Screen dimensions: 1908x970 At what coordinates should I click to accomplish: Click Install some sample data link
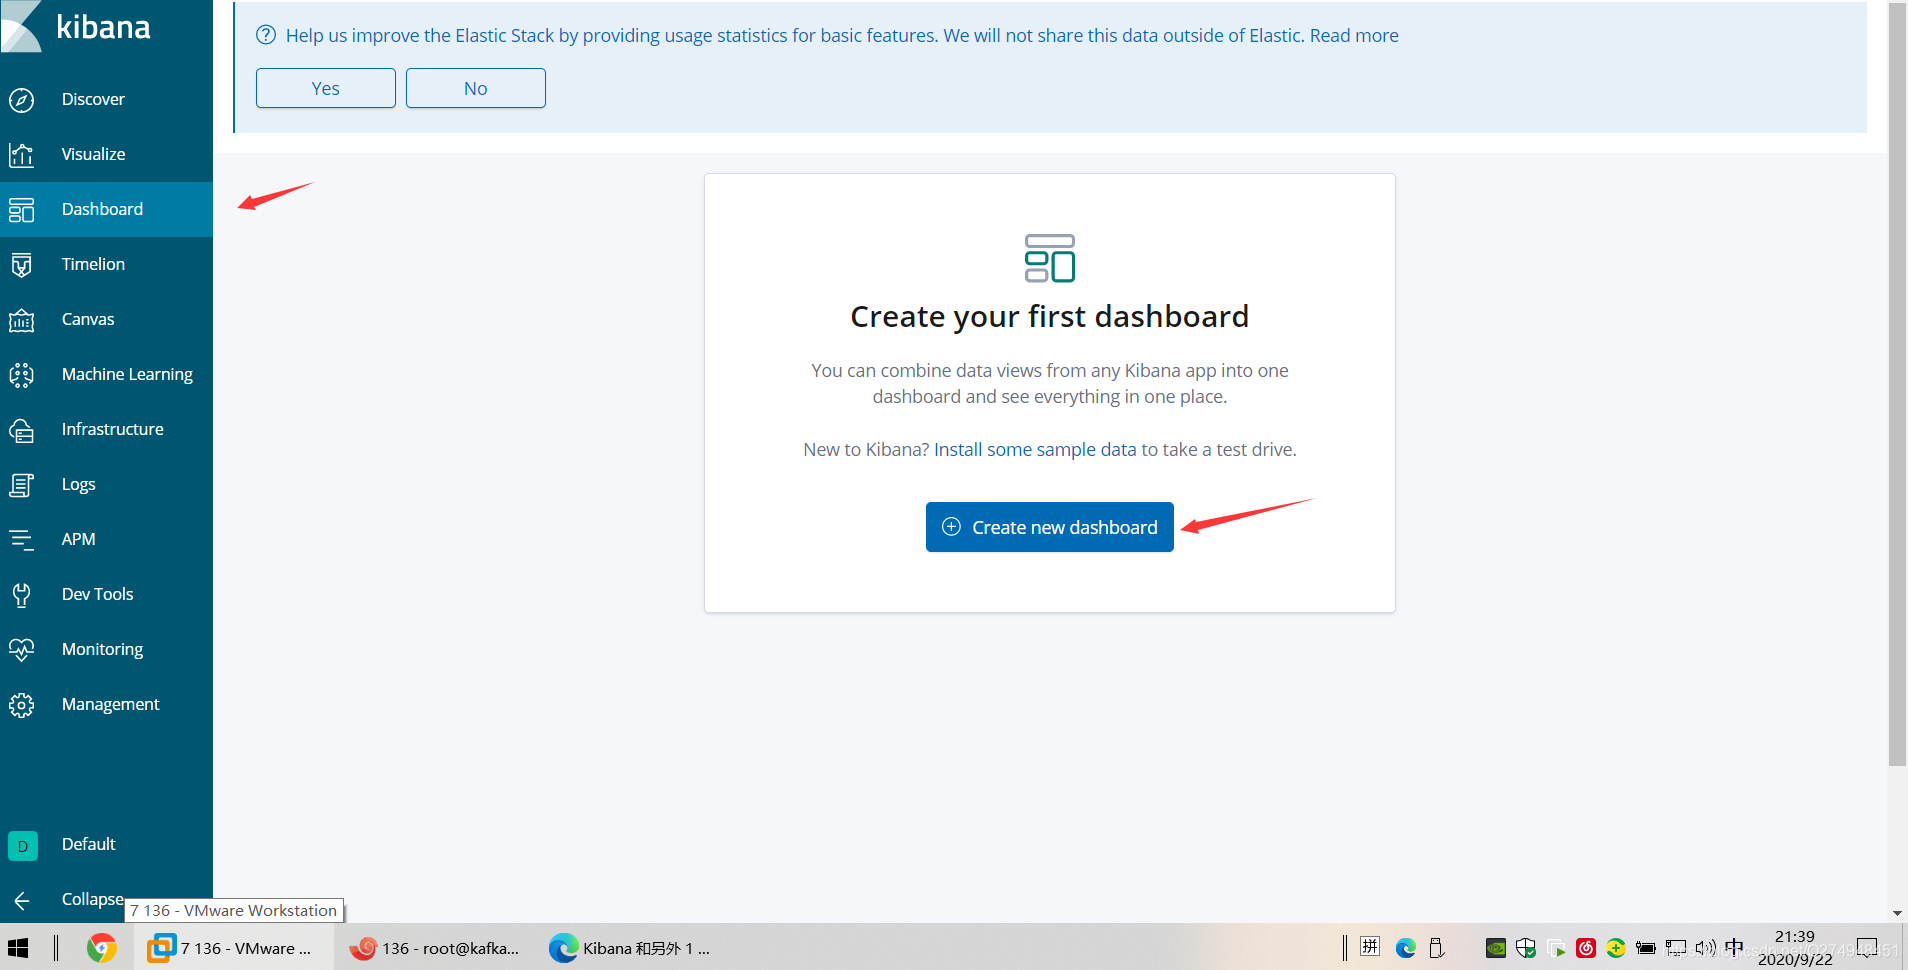pyautogui.click(x=1035, y=450)
